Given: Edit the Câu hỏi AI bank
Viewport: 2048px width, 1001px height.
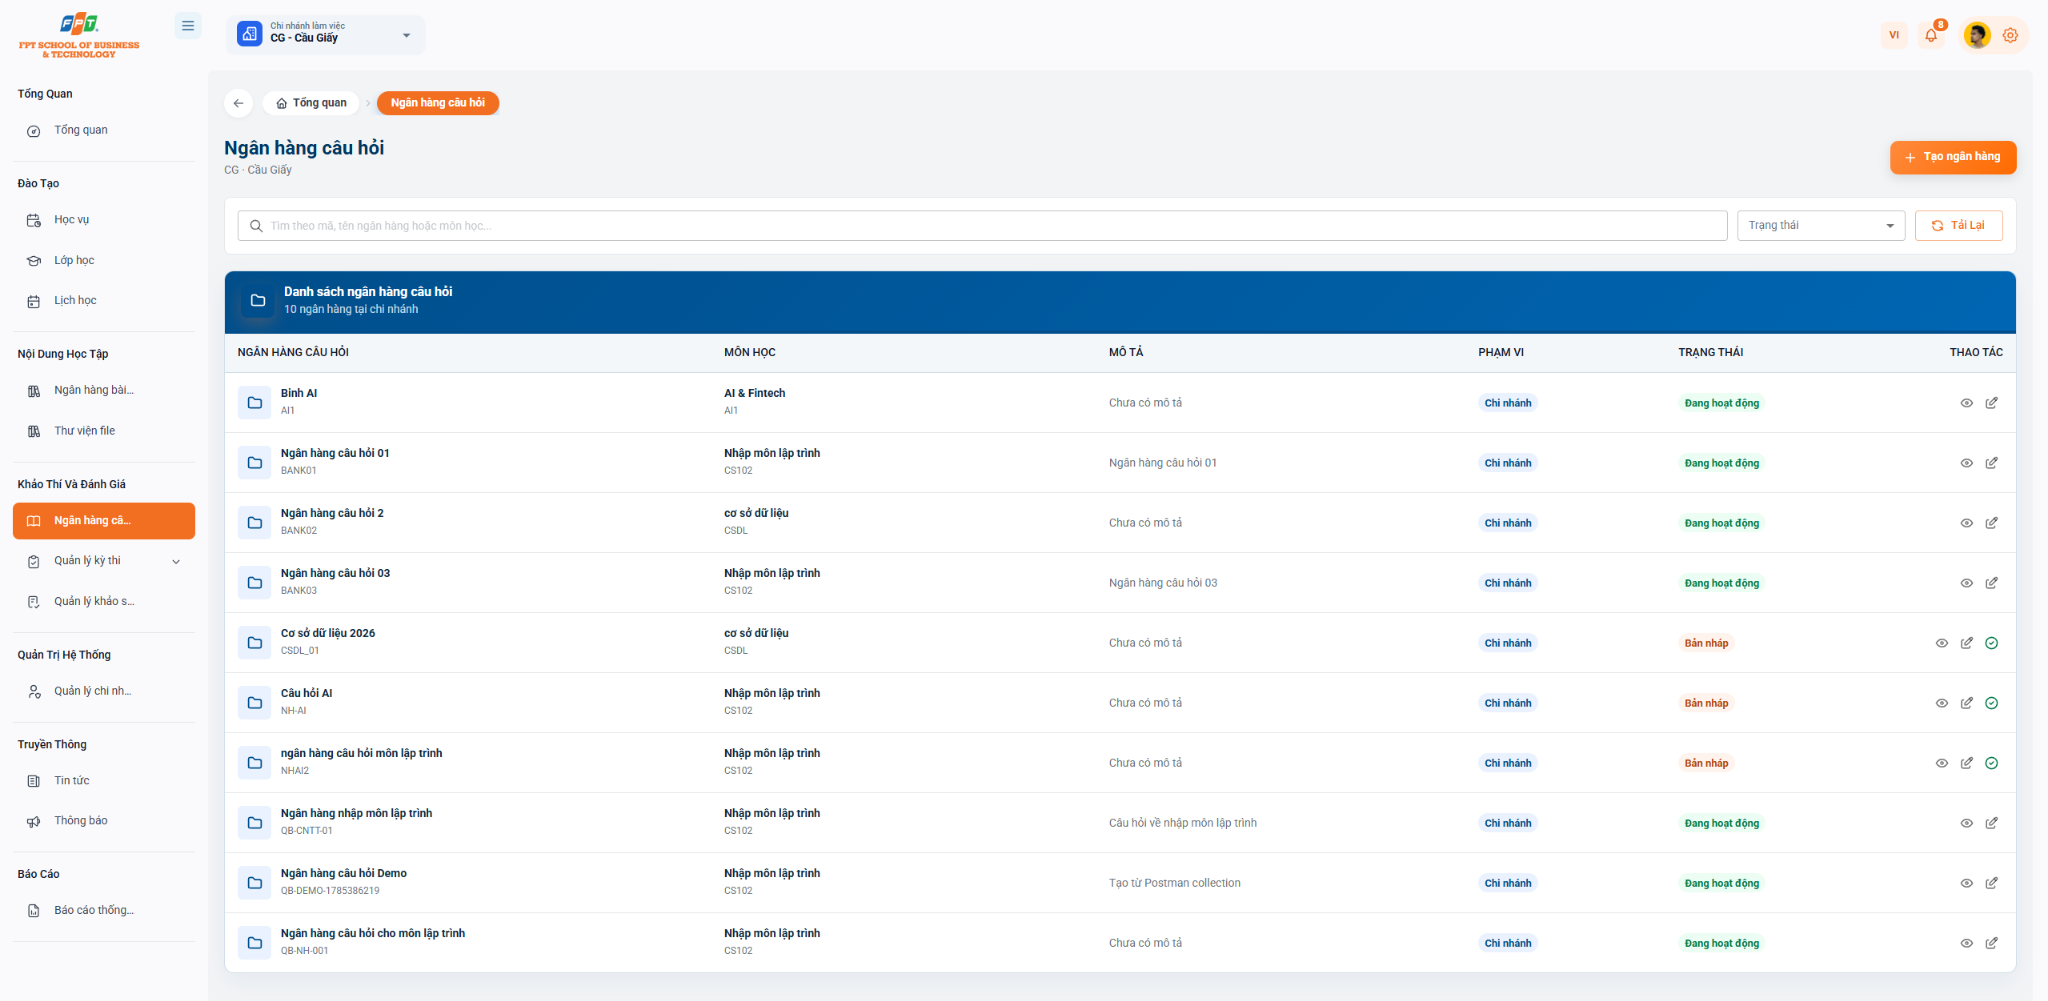Looking at the screenshot, I should click(x=1966, y=703).
